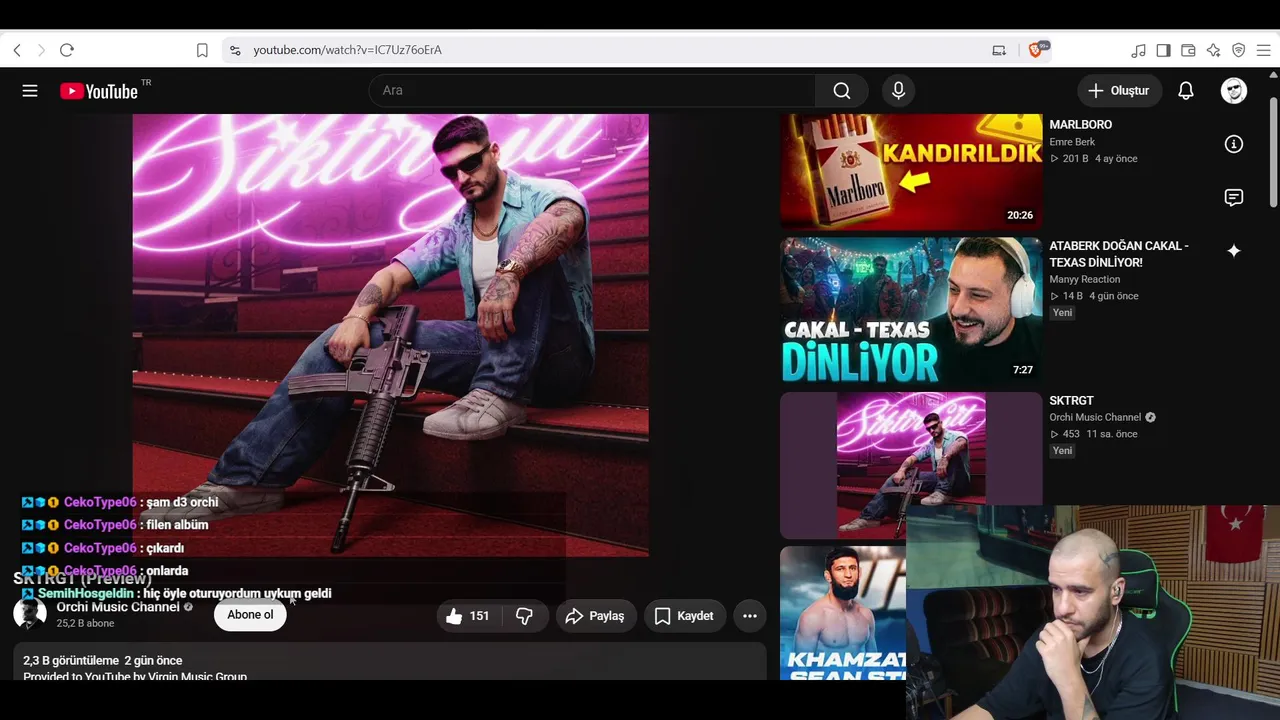Open site settings icon in address bar

(x=235, y=50)
